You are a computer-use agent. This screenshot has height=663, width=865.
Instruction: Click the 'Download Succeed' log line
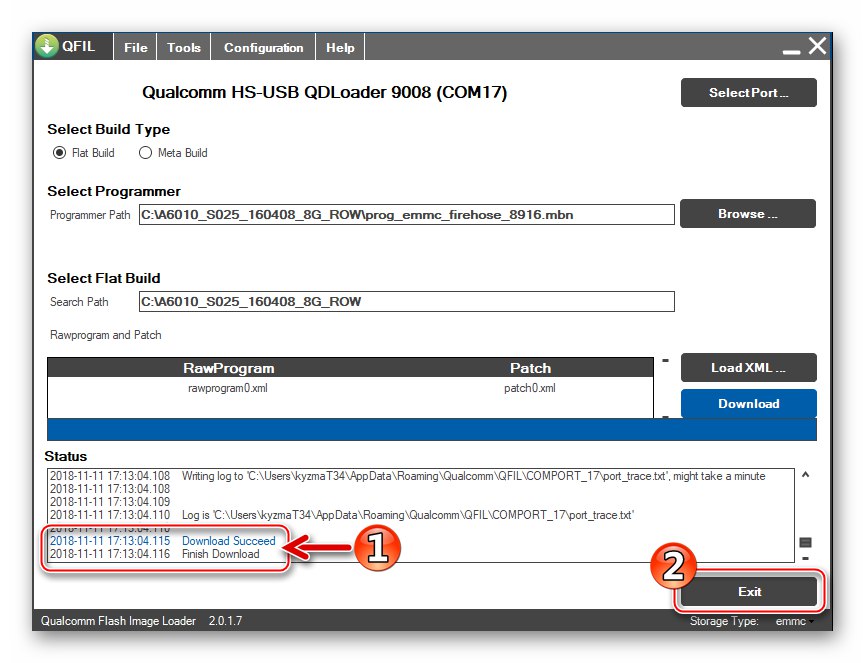click(x=163, y=541)
